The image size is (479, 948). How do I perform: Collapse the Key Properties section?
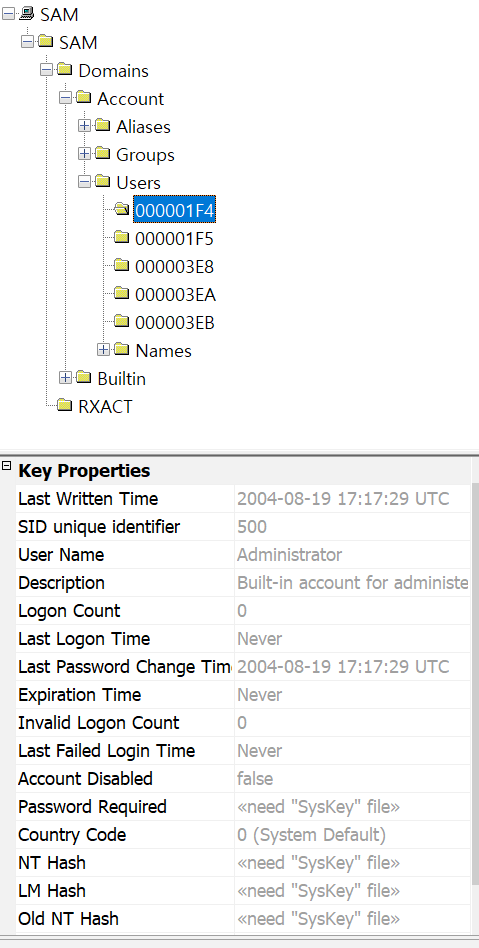click(x=7, y=466)
